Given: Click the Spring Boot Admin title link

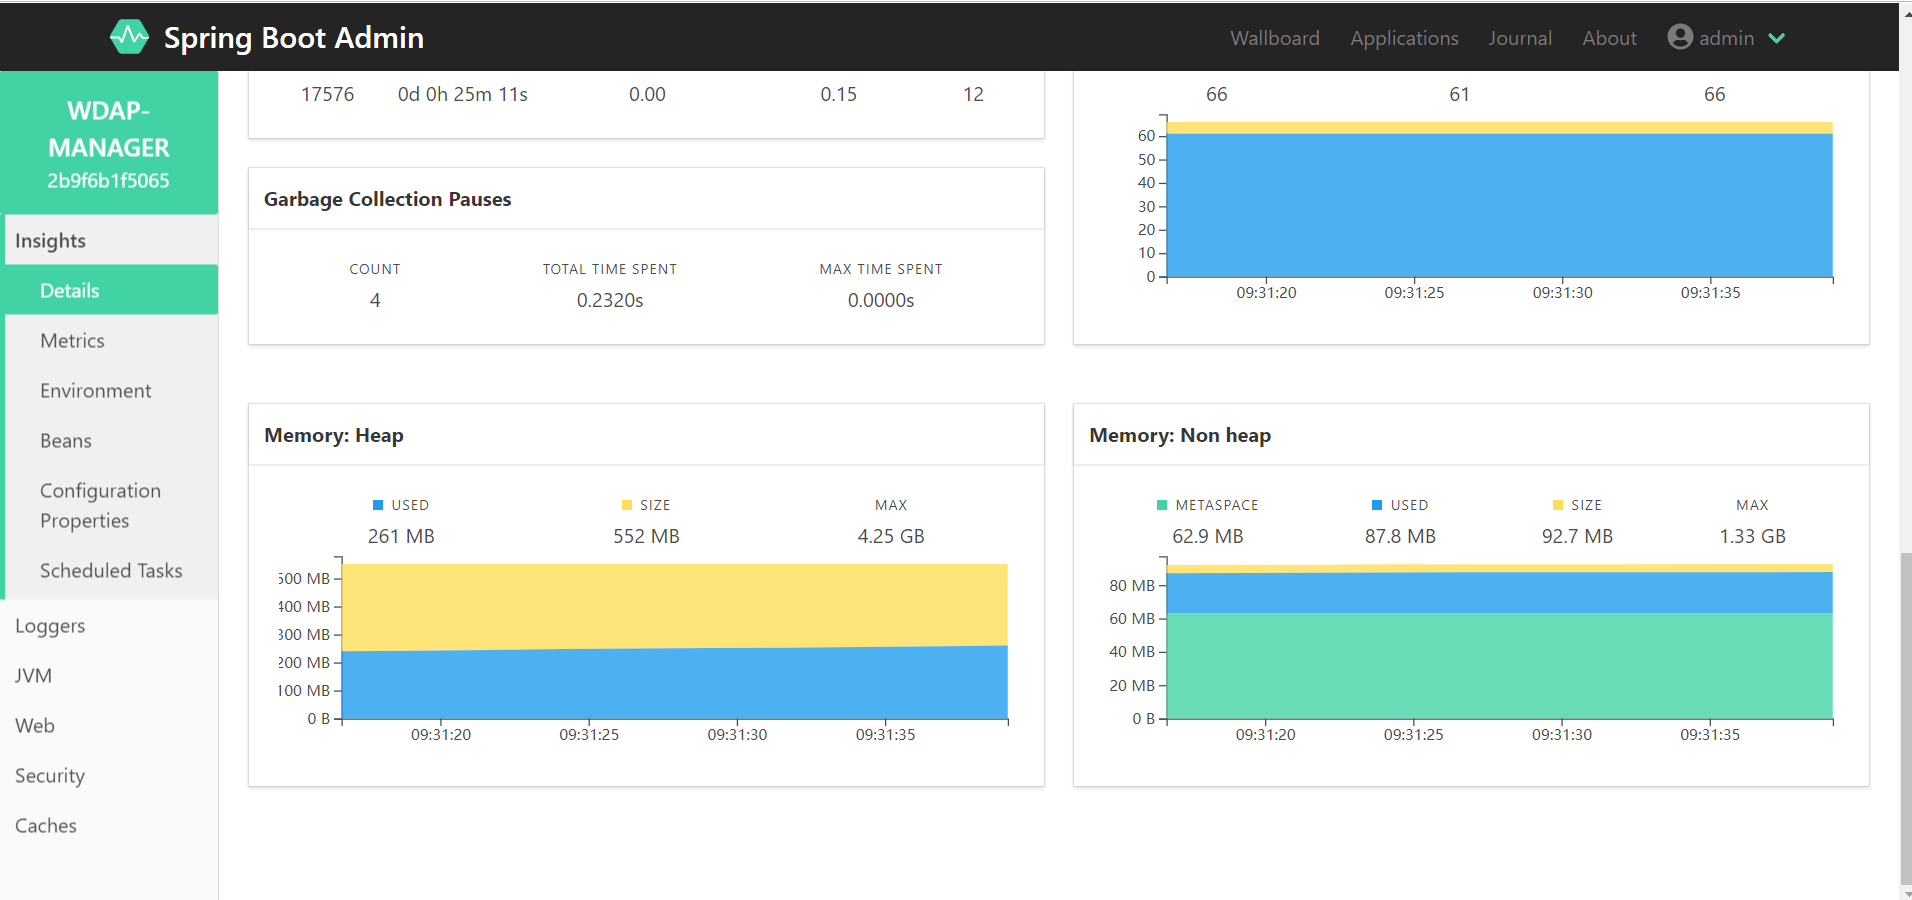Looking at the screenshot, I should pos(294,38).
